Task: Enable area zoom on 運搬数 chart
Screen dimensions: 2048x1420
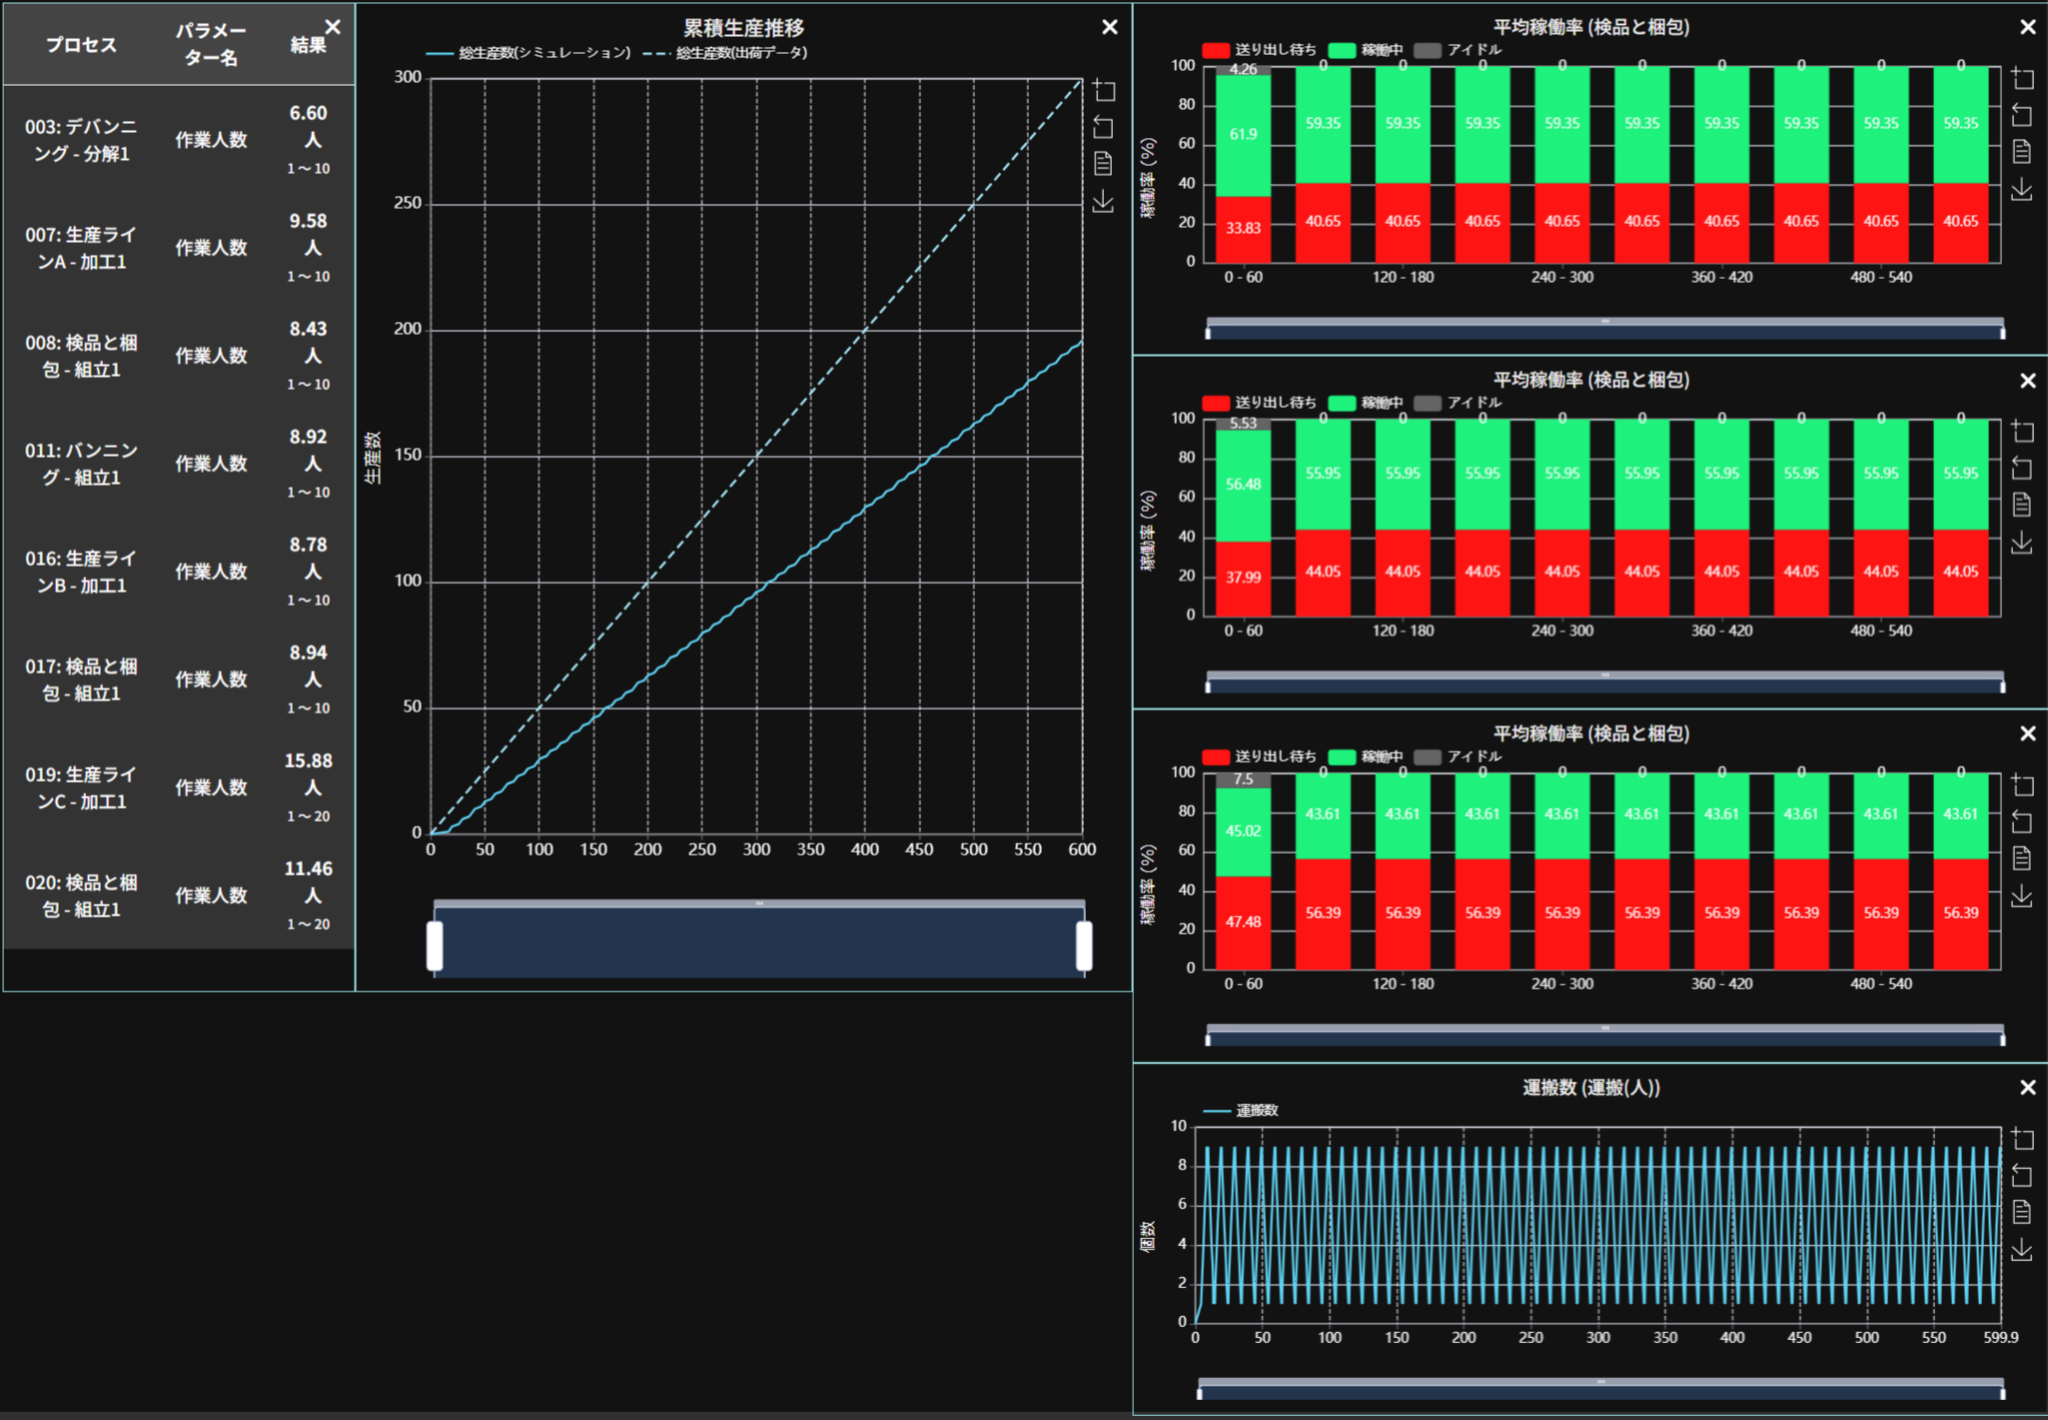Action: pyautogui.click(x=2022, y=1139)
